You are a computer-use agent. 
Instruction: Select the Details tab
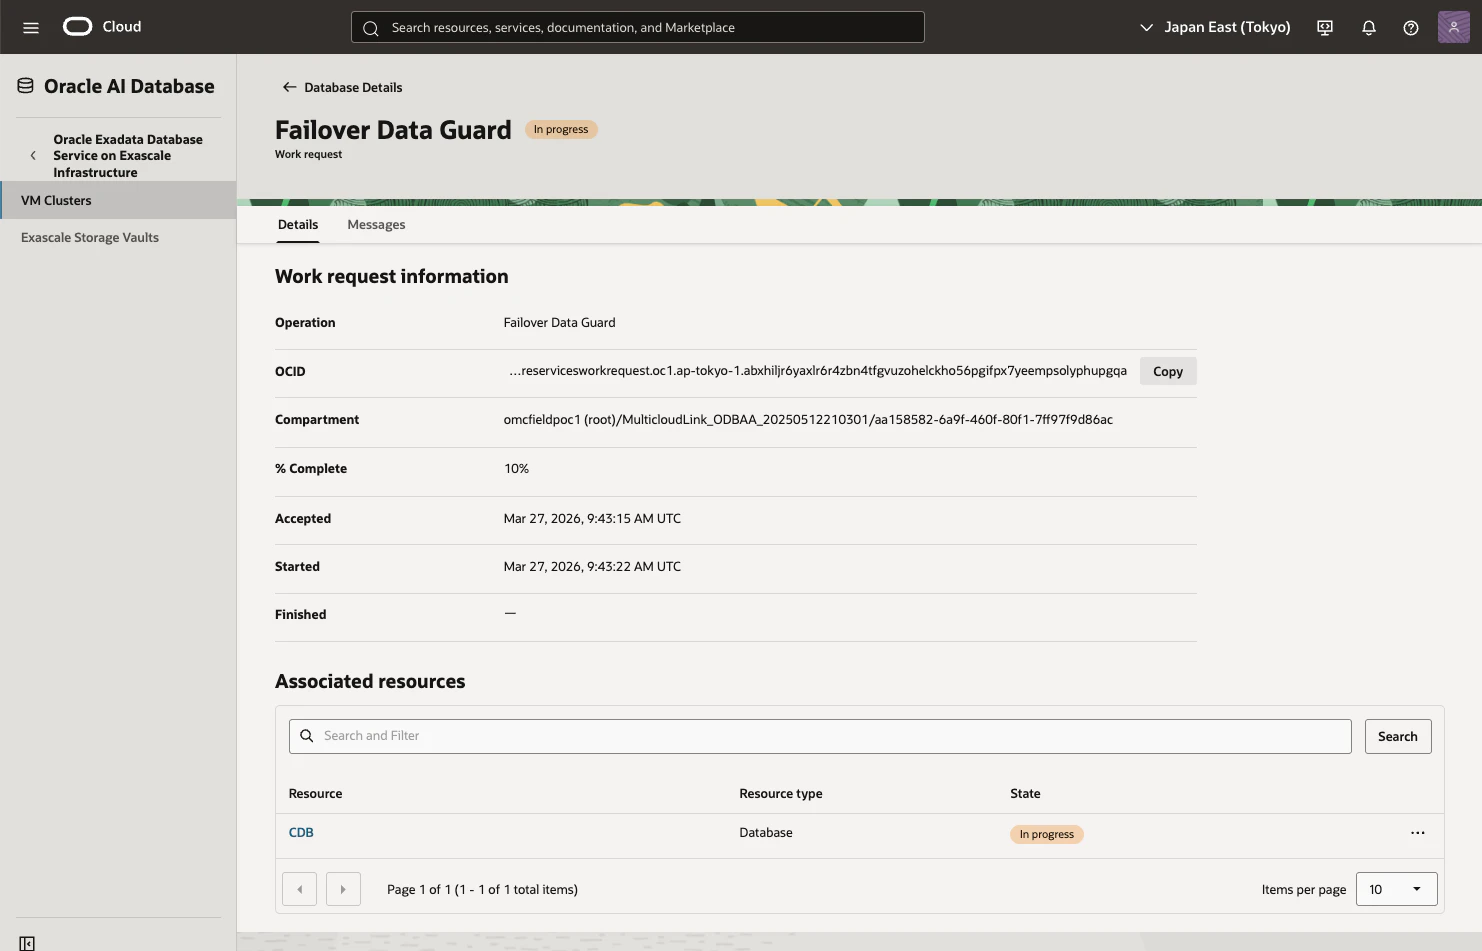point(298,225)
